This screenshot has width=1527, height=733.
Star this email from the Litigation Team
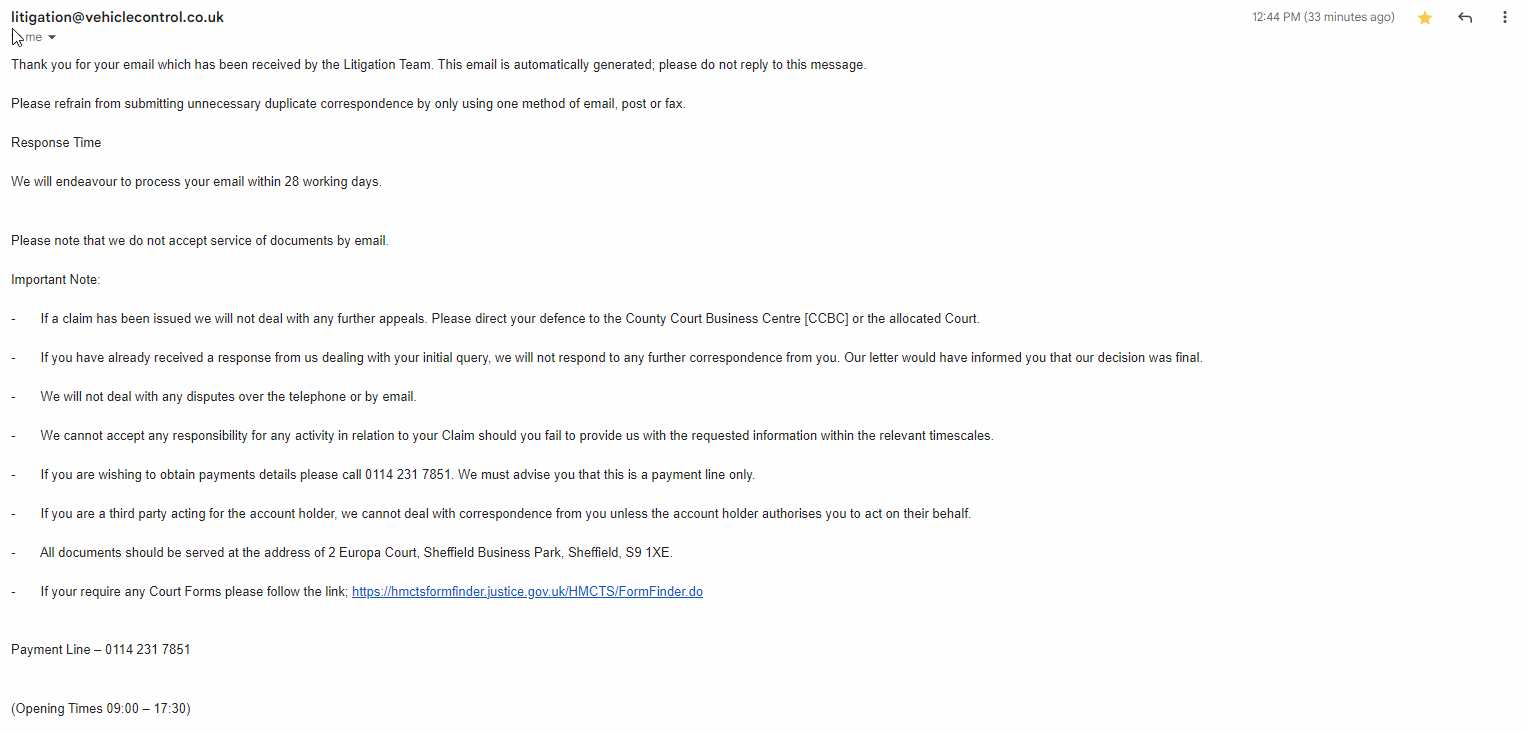tap(1425, 18)
